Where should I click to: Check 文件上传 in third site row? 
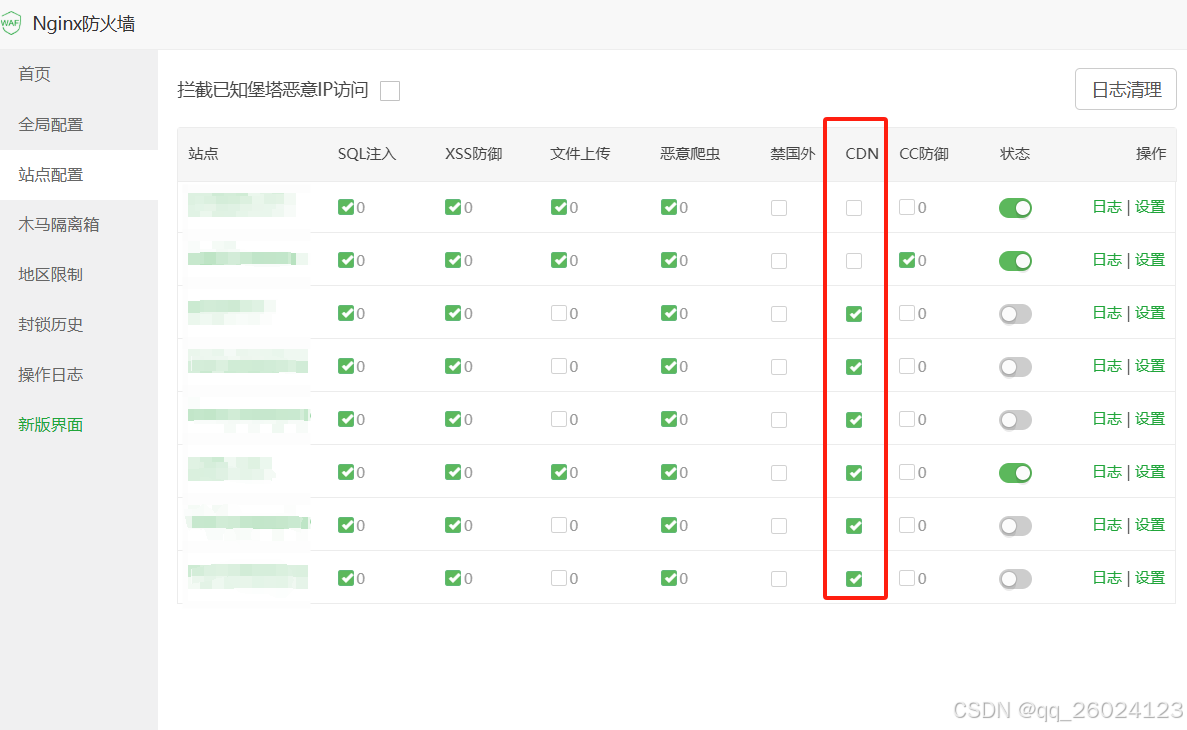(x=559, y=313)
